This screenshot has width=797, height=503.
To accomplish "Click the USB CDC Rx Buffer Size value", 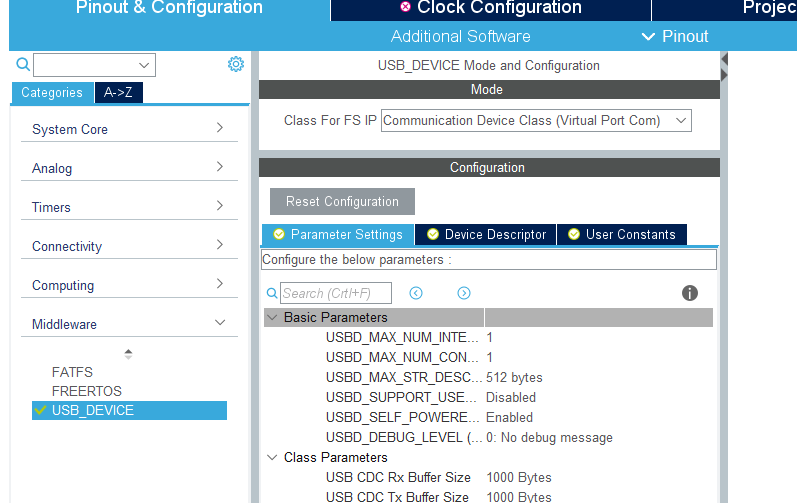I will click(519, 478).
